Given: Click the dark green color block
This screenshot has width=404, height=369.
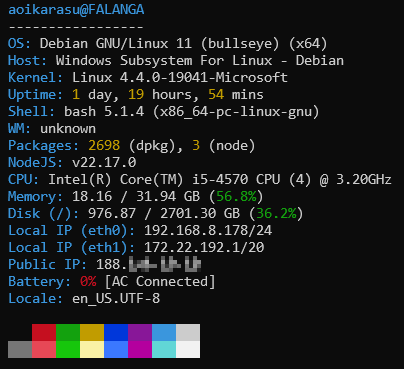Looking at the screenshot, I should pos(68,332).
